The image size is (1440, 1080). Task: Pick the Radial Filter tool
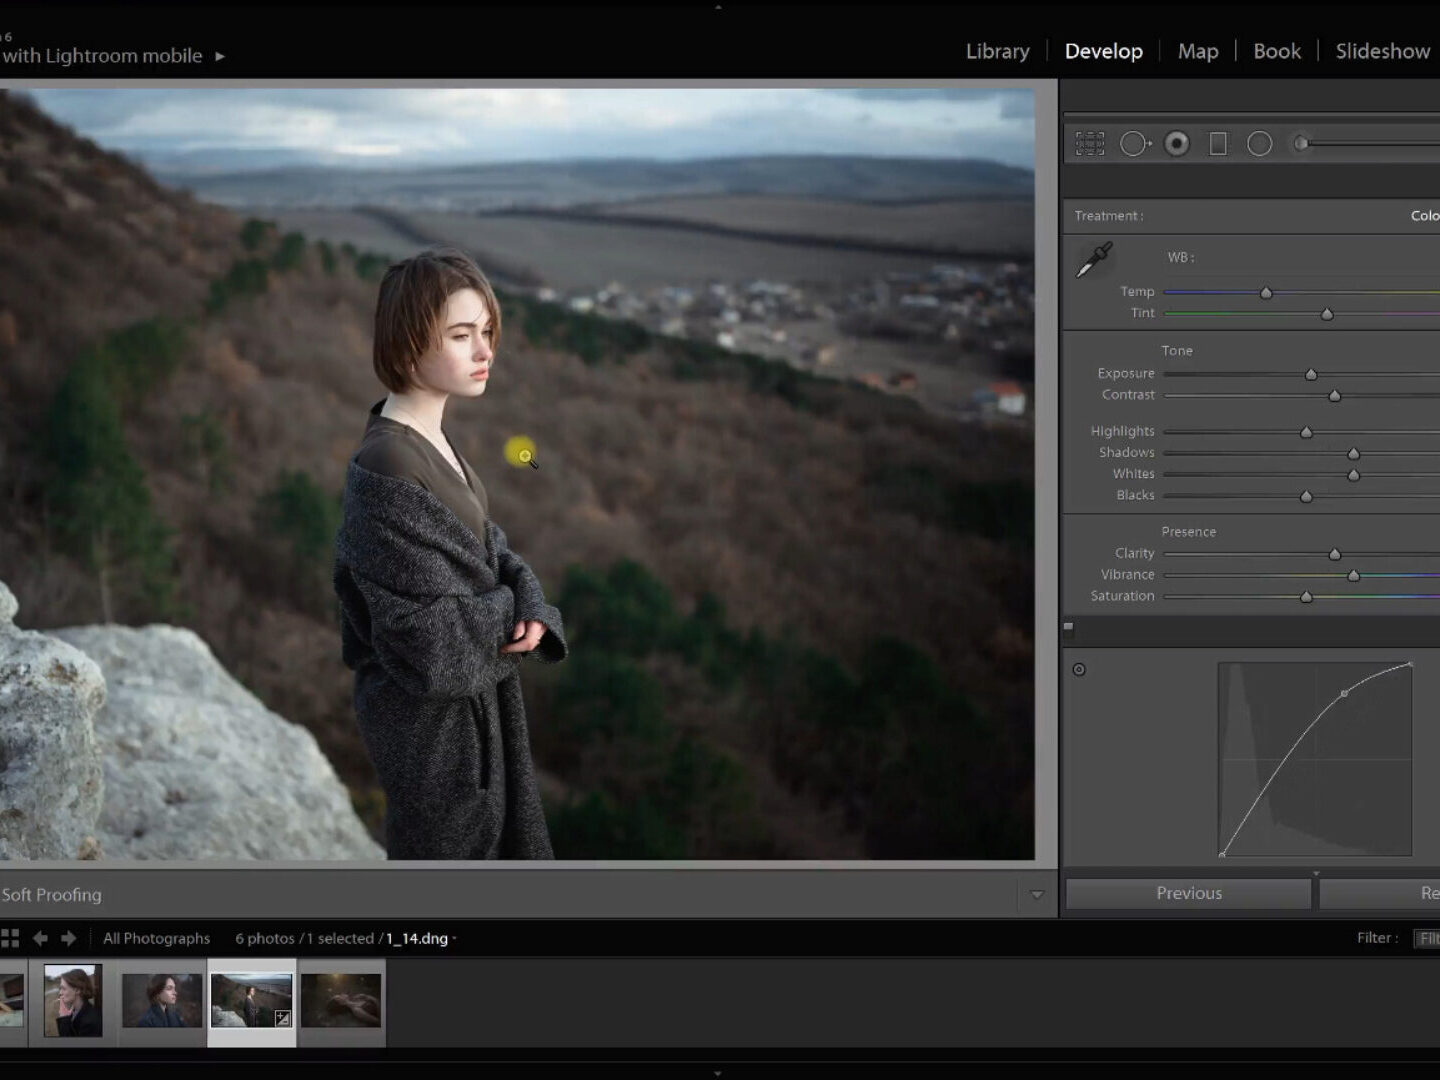click(x=1259, y=144)
